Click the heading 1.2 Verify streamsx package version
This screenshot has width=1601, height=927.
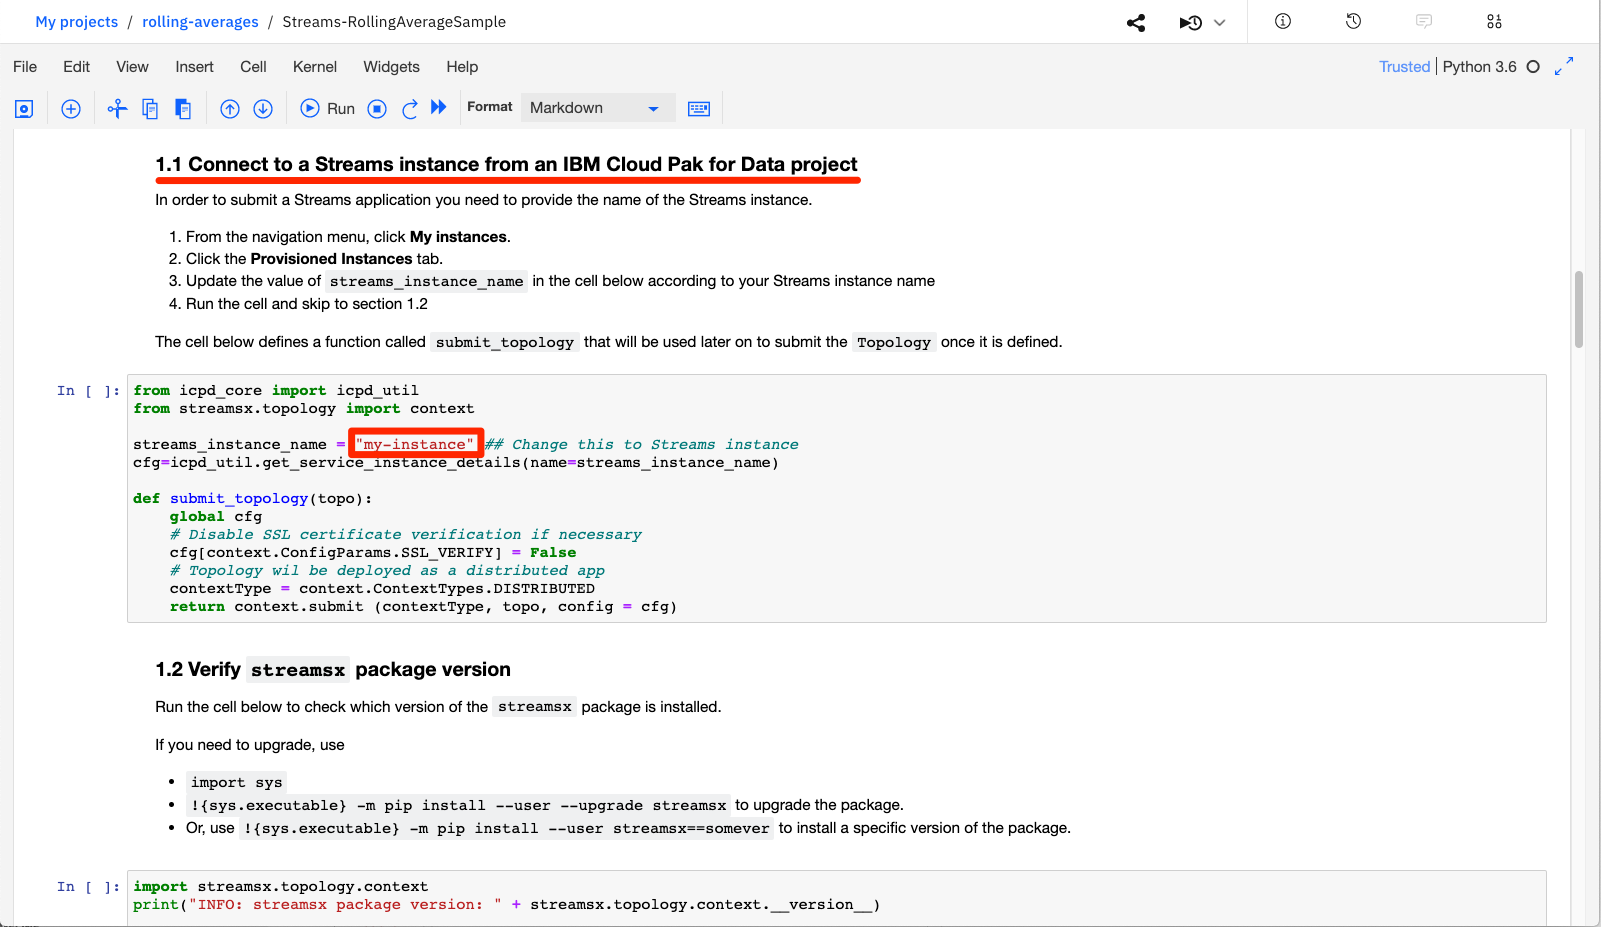pyautogui.click(x=333, y=670)
